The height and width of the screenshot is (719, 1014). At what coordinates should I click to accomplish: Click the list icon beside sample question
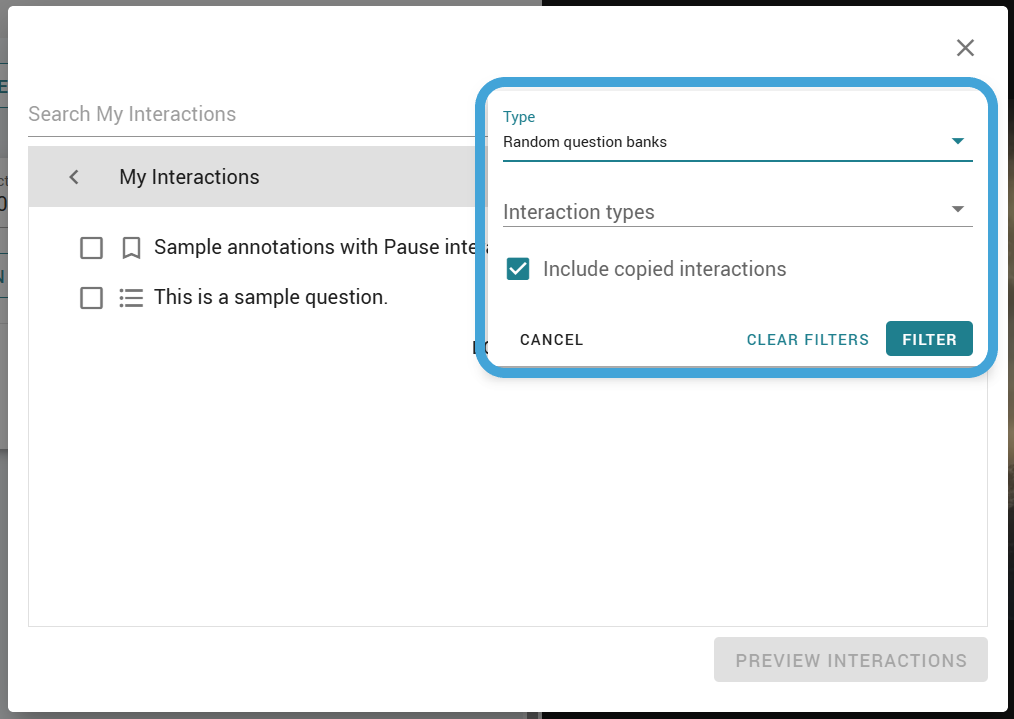tap(131, 298)
